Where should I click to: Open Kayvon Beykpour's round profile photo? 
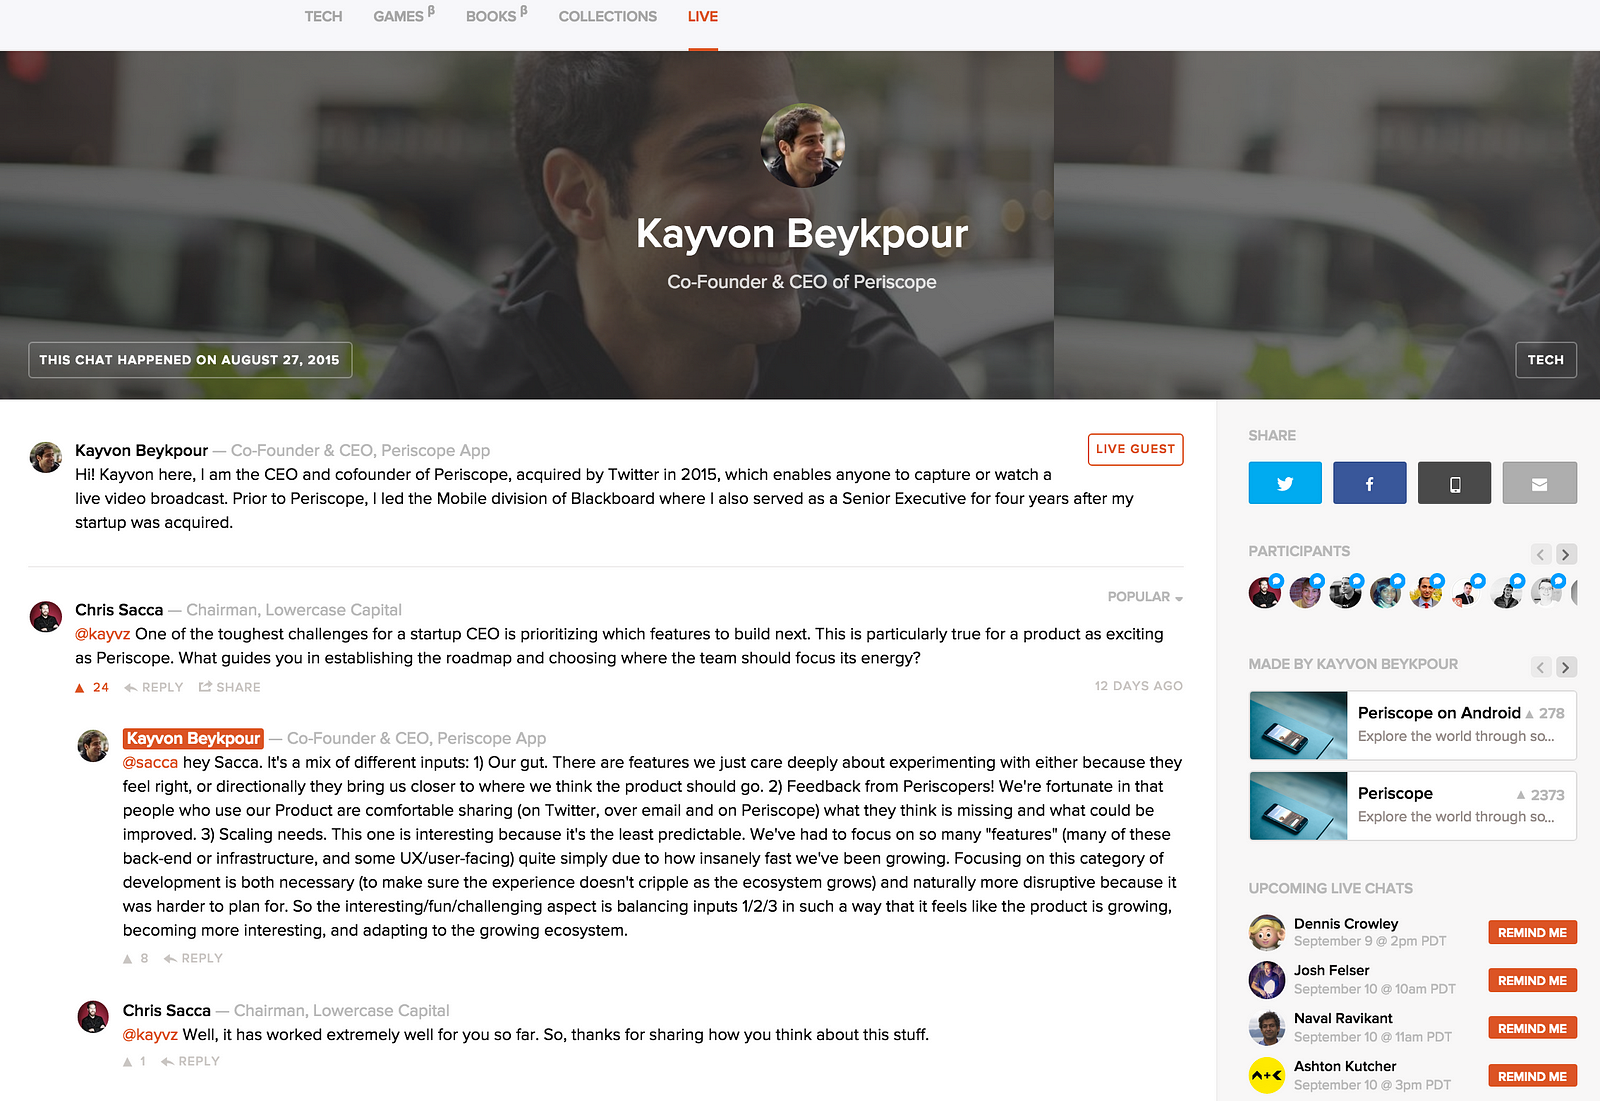(803, 146)
